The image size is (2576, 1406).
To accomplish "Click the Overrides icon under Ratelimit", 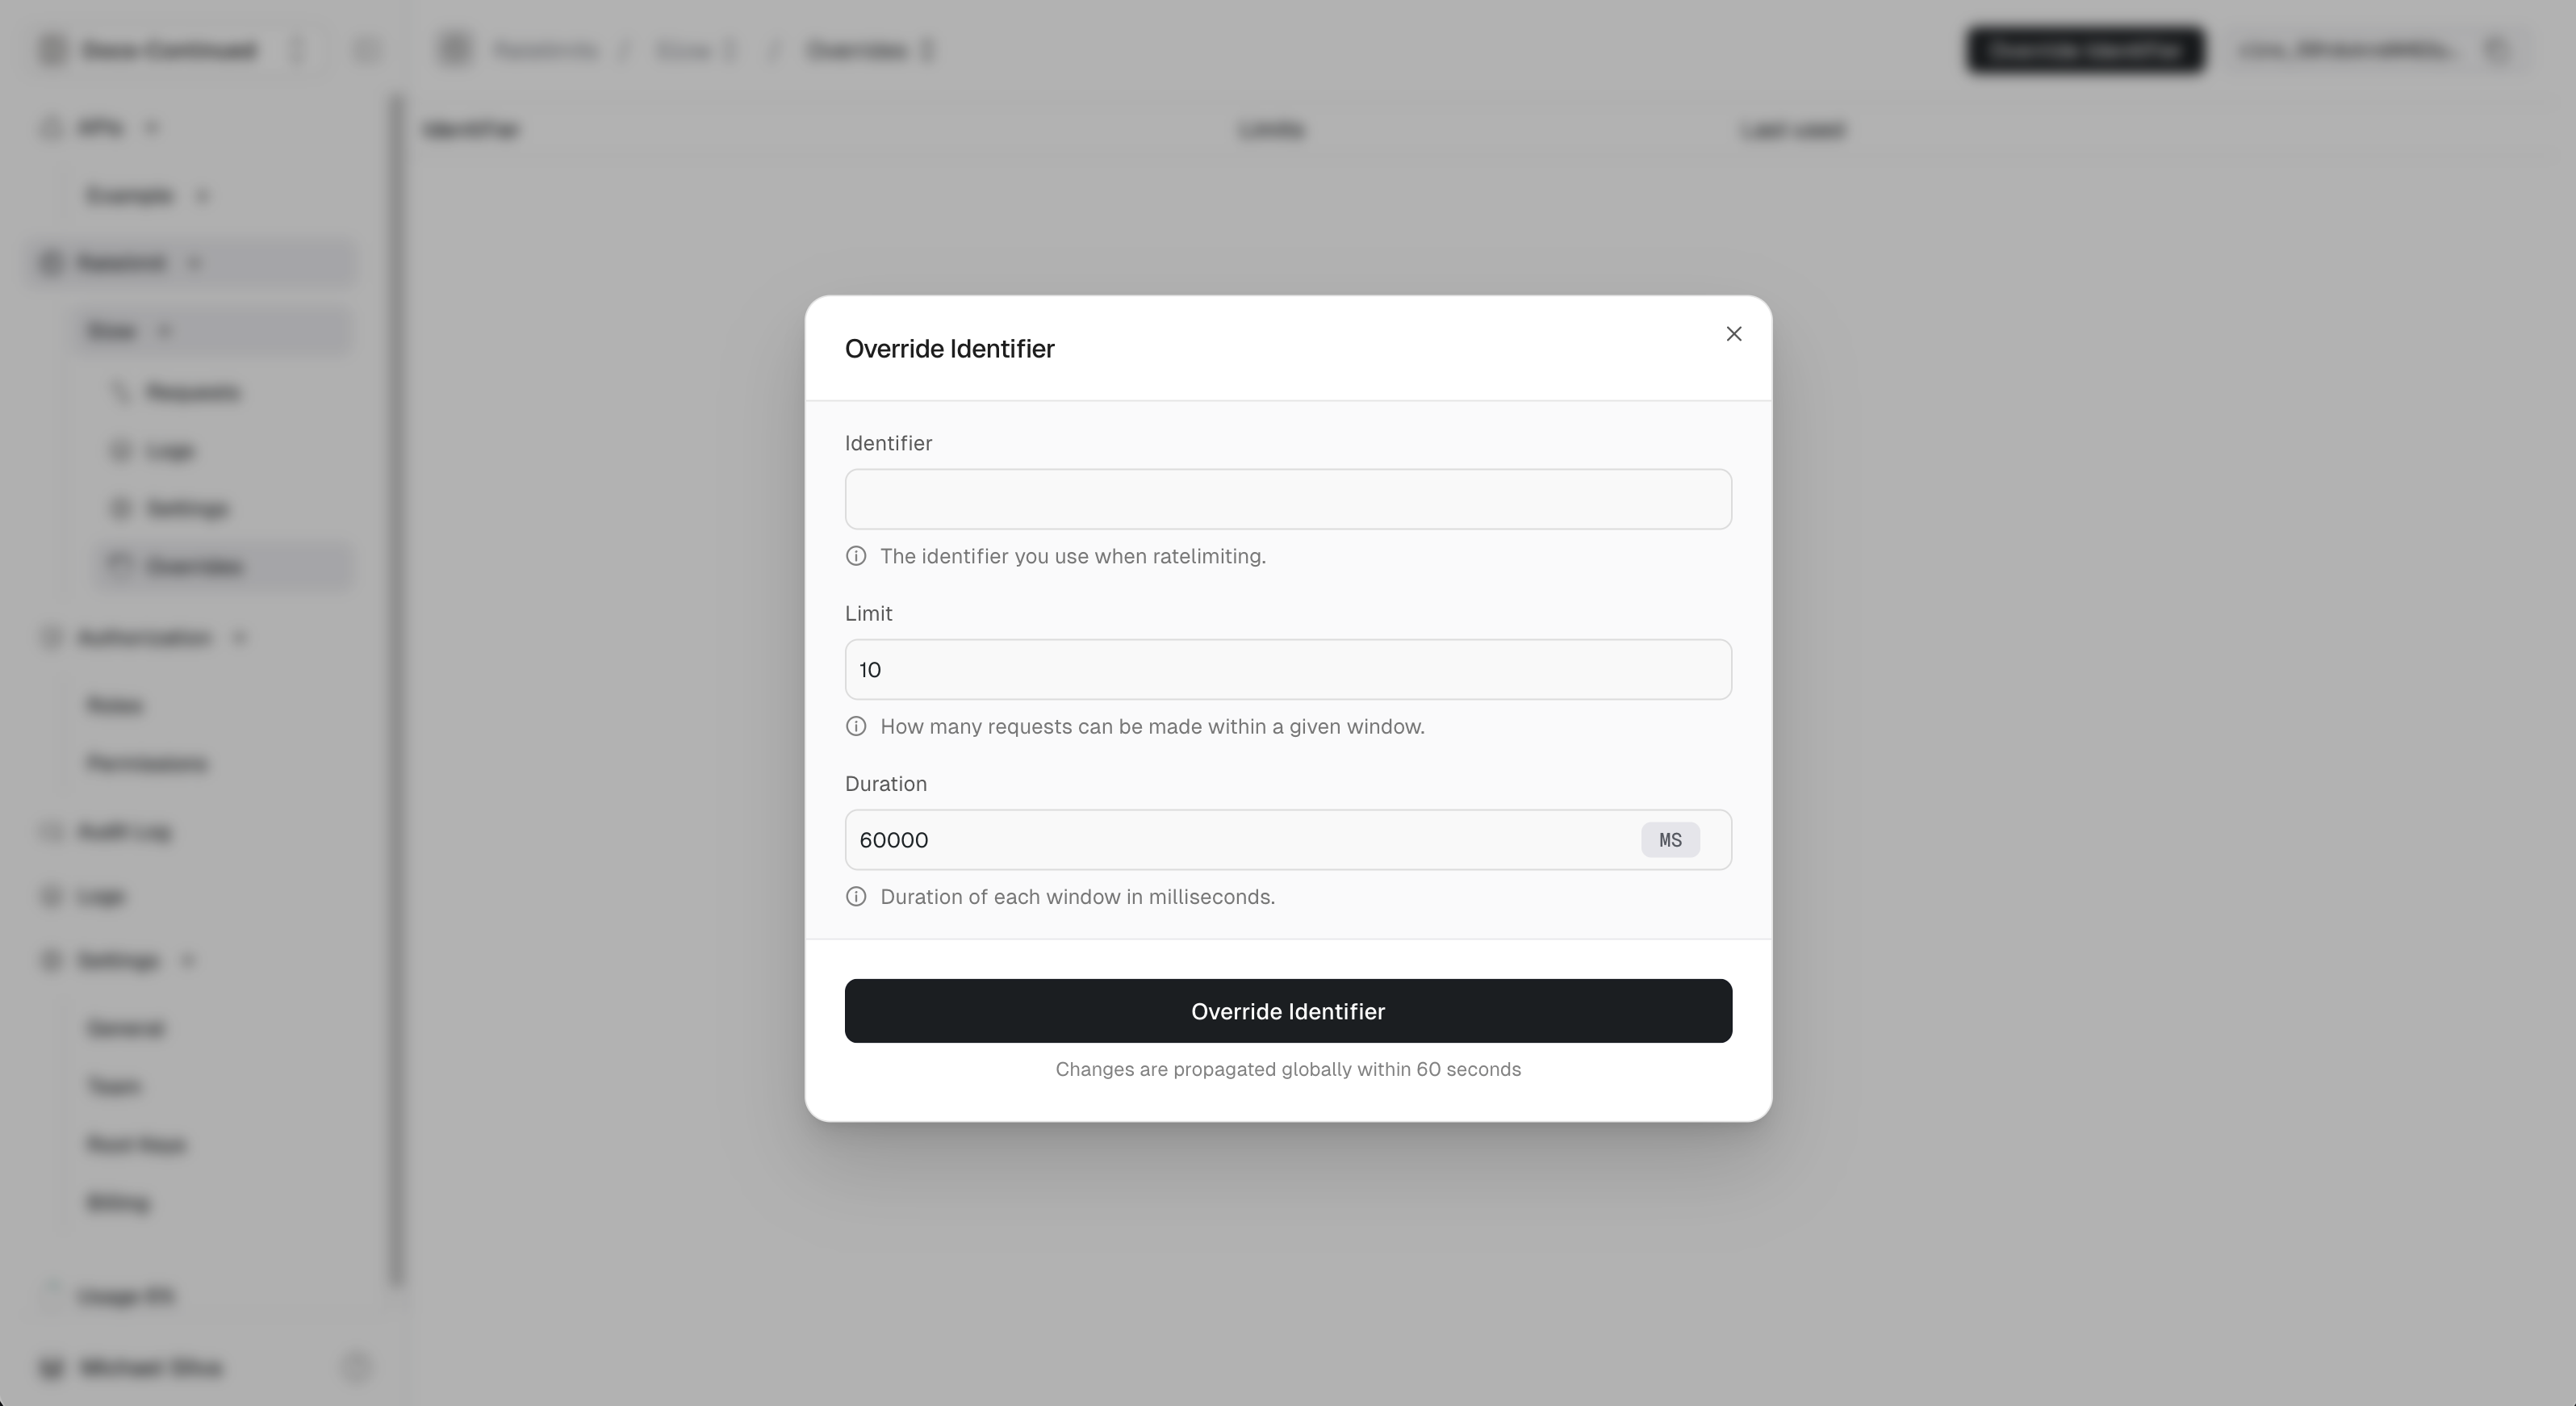I will 120,565.
